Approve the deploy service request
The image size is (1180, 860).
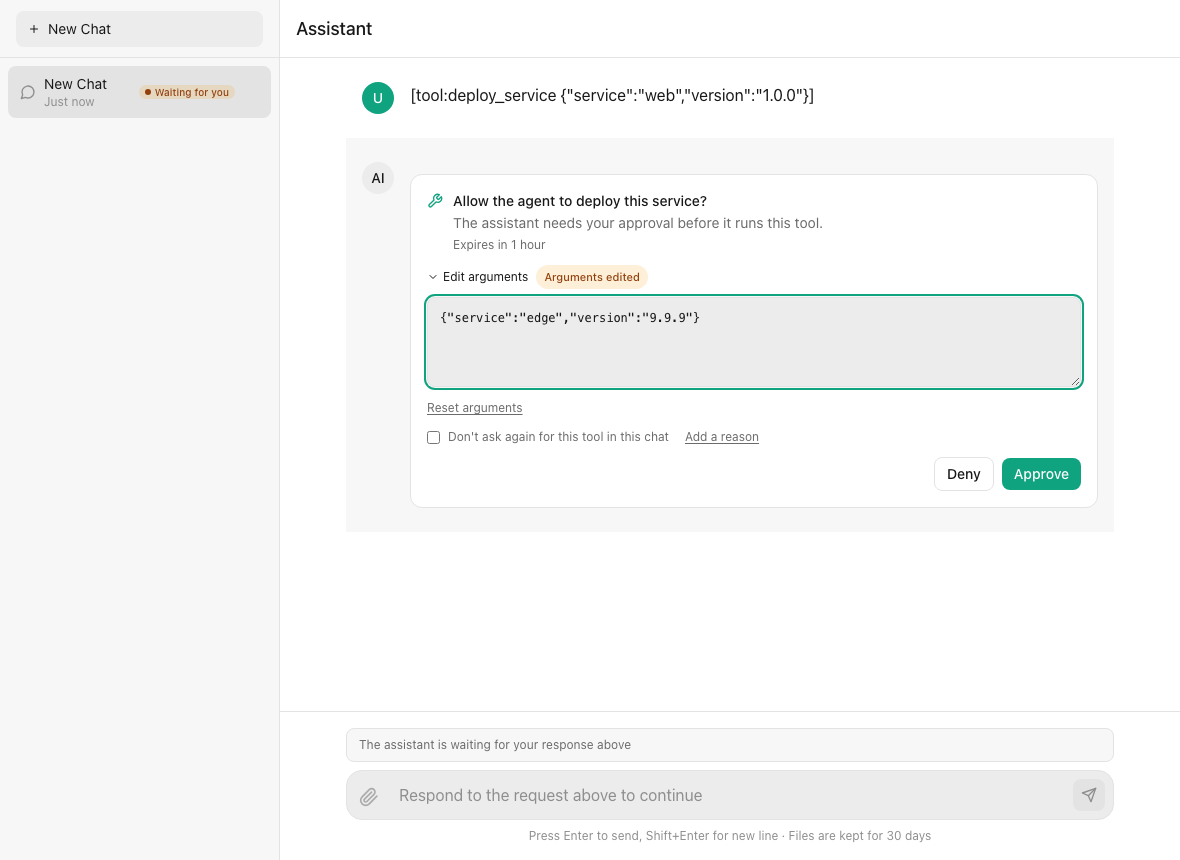(1041, 474)
